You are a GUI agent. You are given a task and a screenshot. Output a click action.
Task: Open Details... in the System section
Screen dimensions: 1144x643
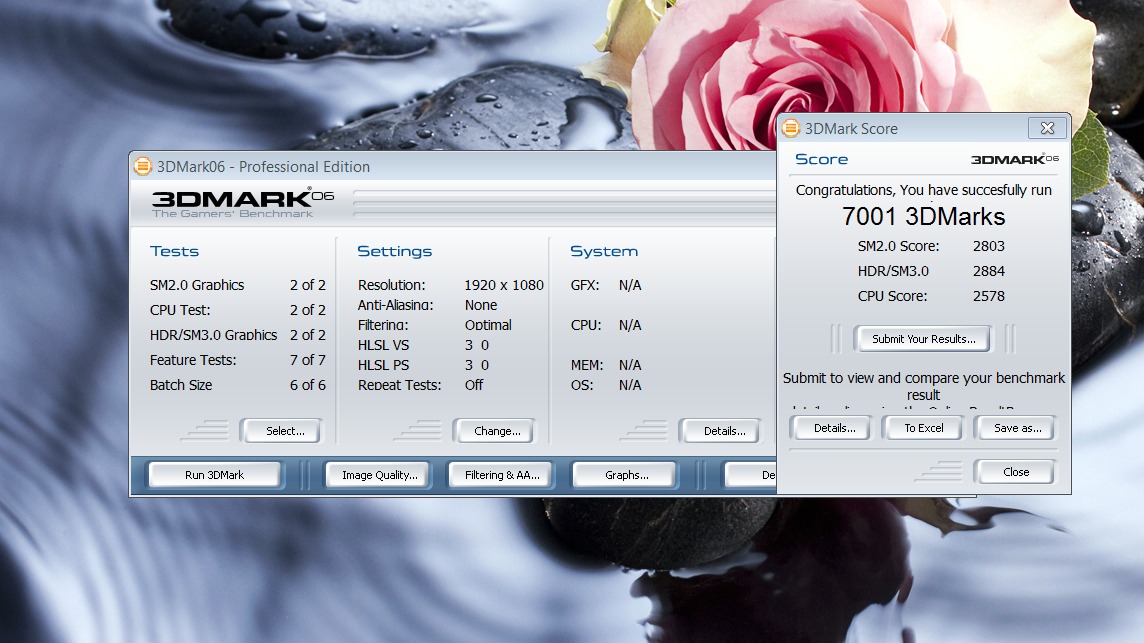(724, 431)
